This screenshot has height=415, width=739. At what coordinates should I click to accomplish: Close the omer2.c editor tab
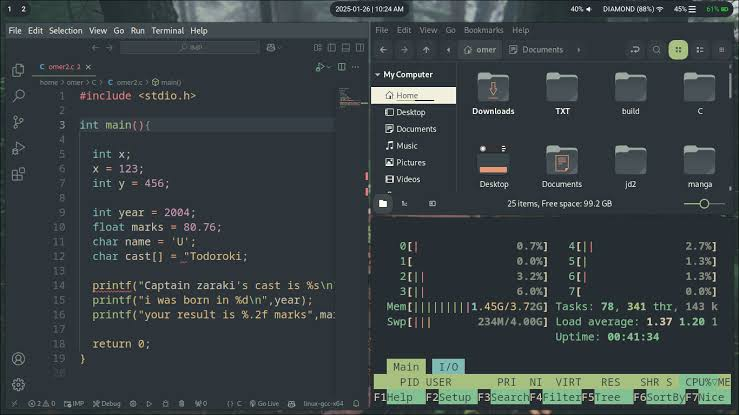88,67
